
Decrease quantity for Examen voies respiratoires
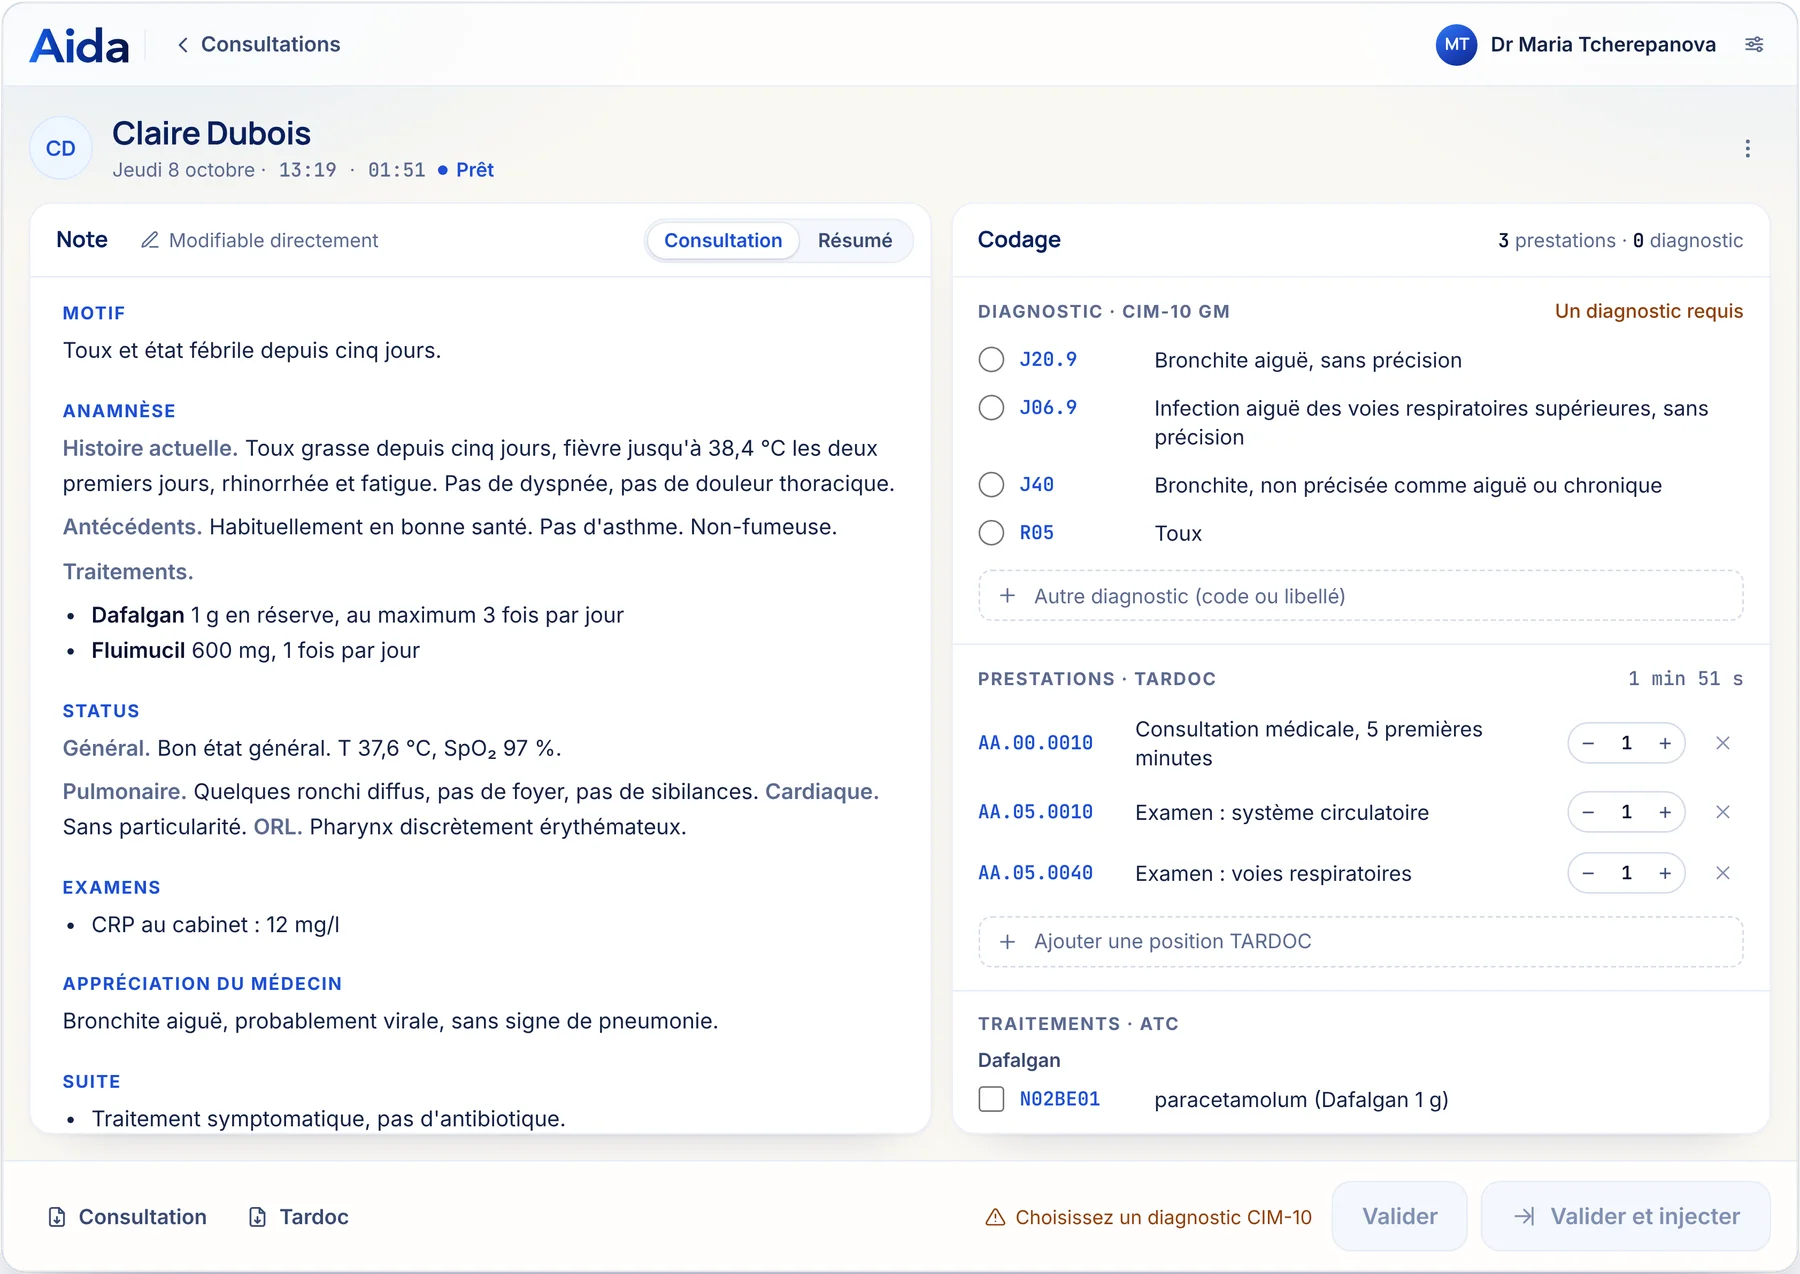pos(1588,873)
